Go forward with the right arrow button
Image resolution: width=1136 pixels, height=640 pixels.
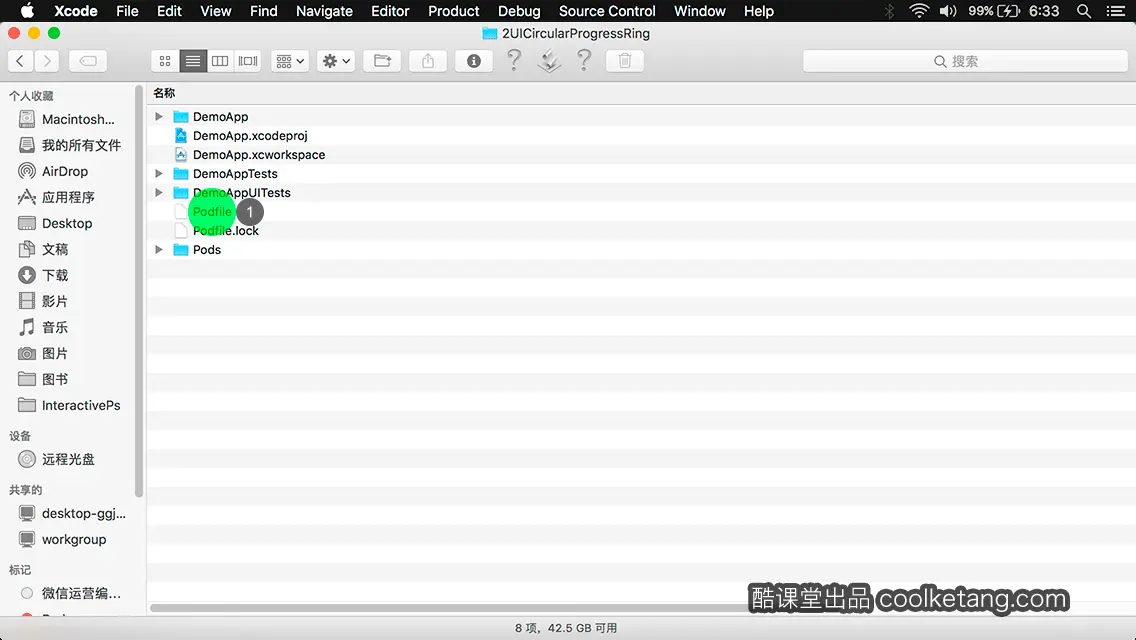(x=46, y=61)
